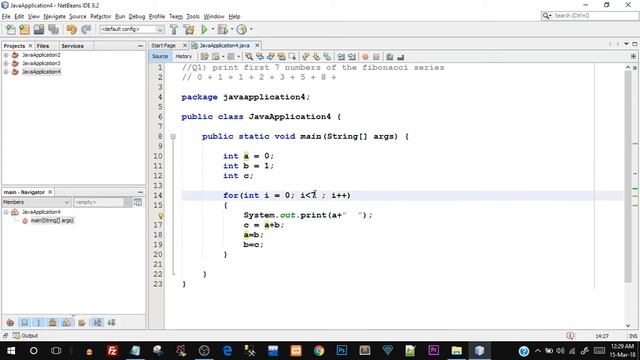Screen dimensions: 640x360
Task: Toggle Show Static Members filter in Navigator
Action: [x=39, y=322]
